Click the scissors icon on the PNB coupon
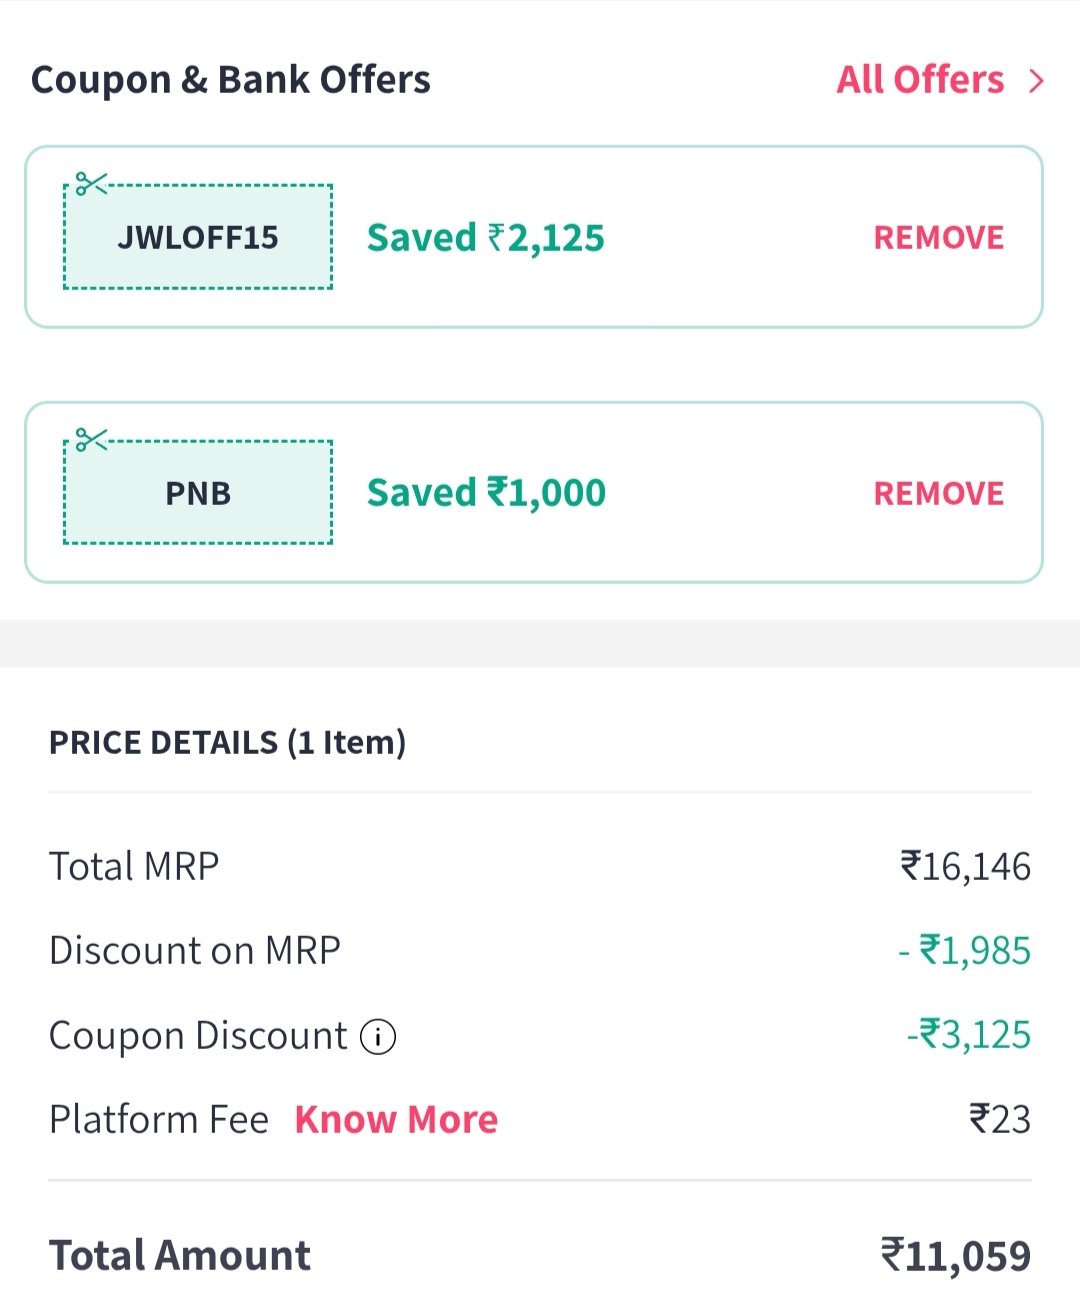The image size is (1080, 1313). click(x=91, y=440)
